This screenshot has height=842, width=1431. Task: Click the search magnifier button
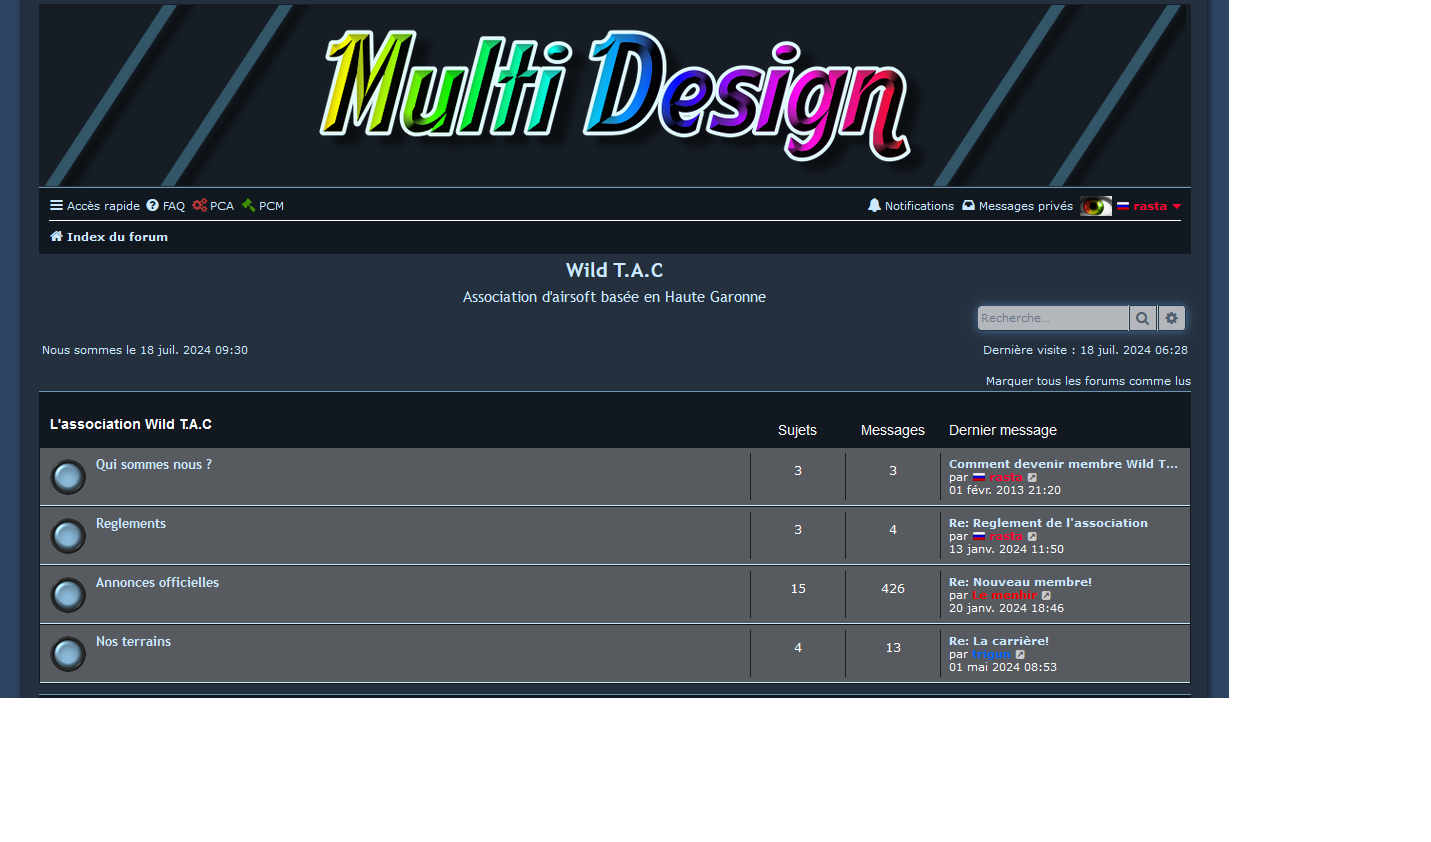coord(1142,318)
